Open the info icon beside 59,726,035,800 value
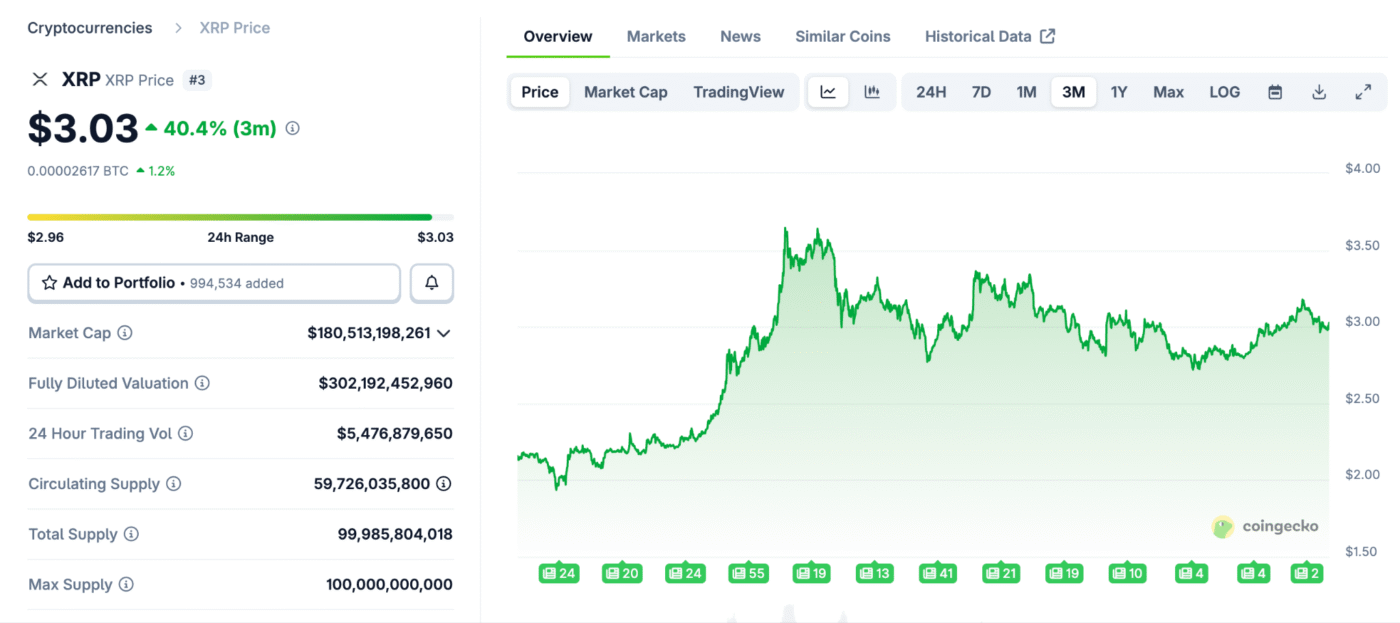 click(444, 484)
